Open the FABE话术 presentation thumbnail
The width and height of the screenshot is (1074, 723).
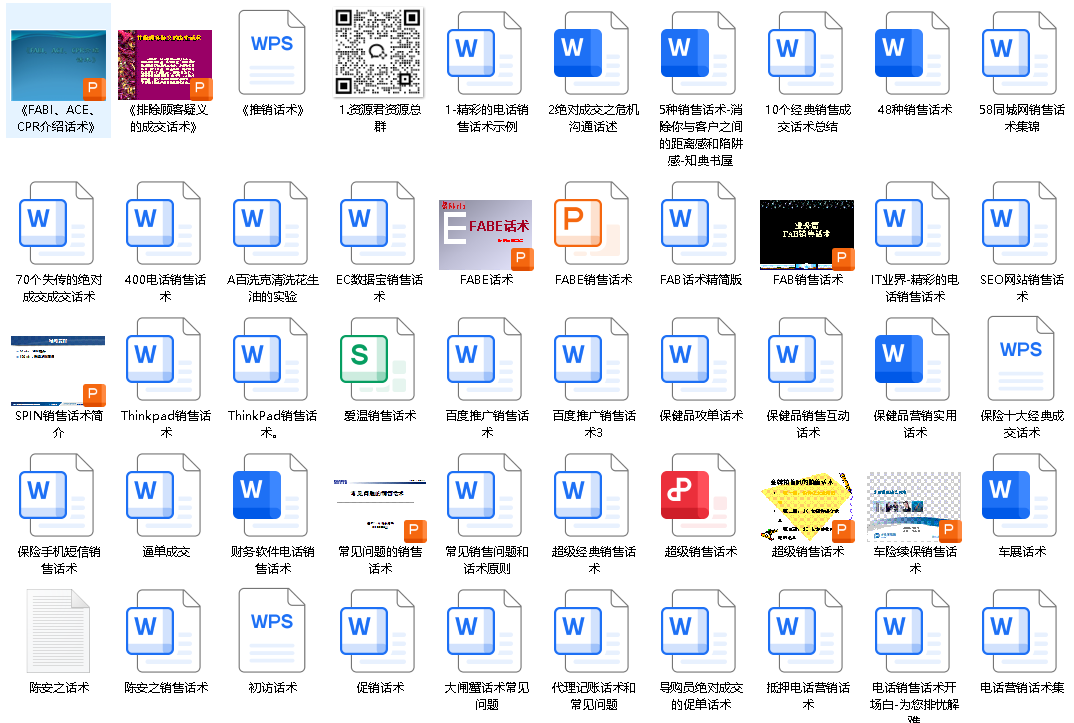click(x=486, y=235)
